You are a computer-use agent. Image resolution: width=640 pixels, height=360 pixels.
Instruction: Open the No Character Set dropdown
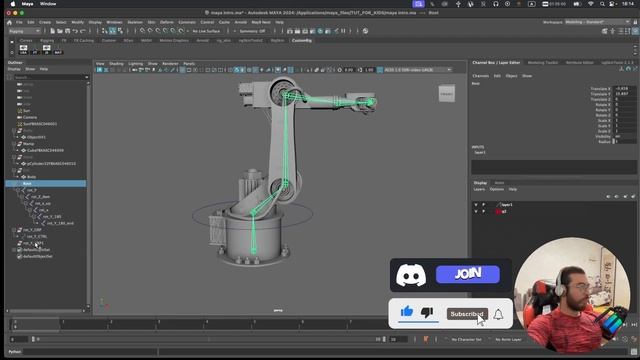(x=466, y=340)
